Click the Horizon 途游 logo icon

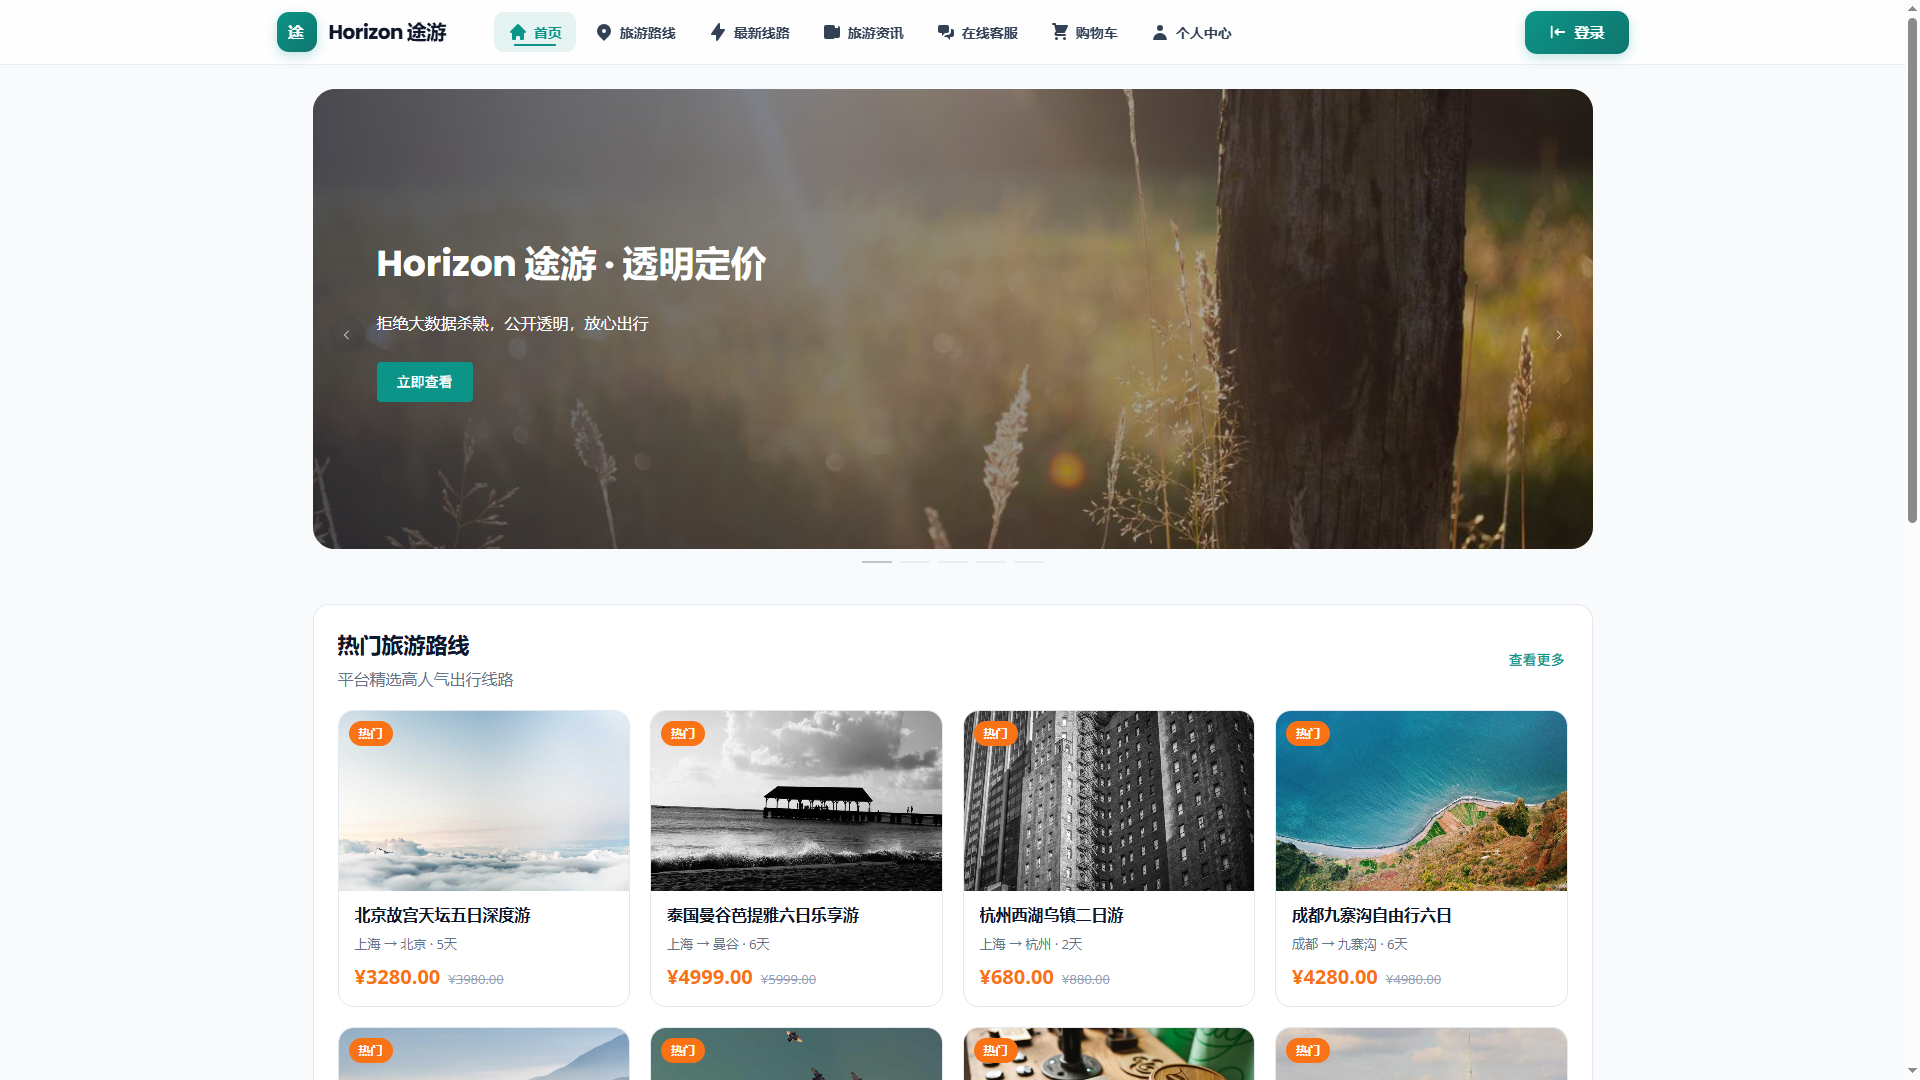pos(296,32)
